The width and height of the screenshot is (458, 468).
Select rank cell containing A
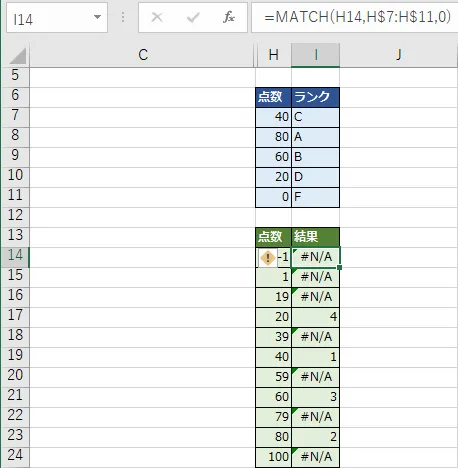pyautogui.click(x=316, y=137)
